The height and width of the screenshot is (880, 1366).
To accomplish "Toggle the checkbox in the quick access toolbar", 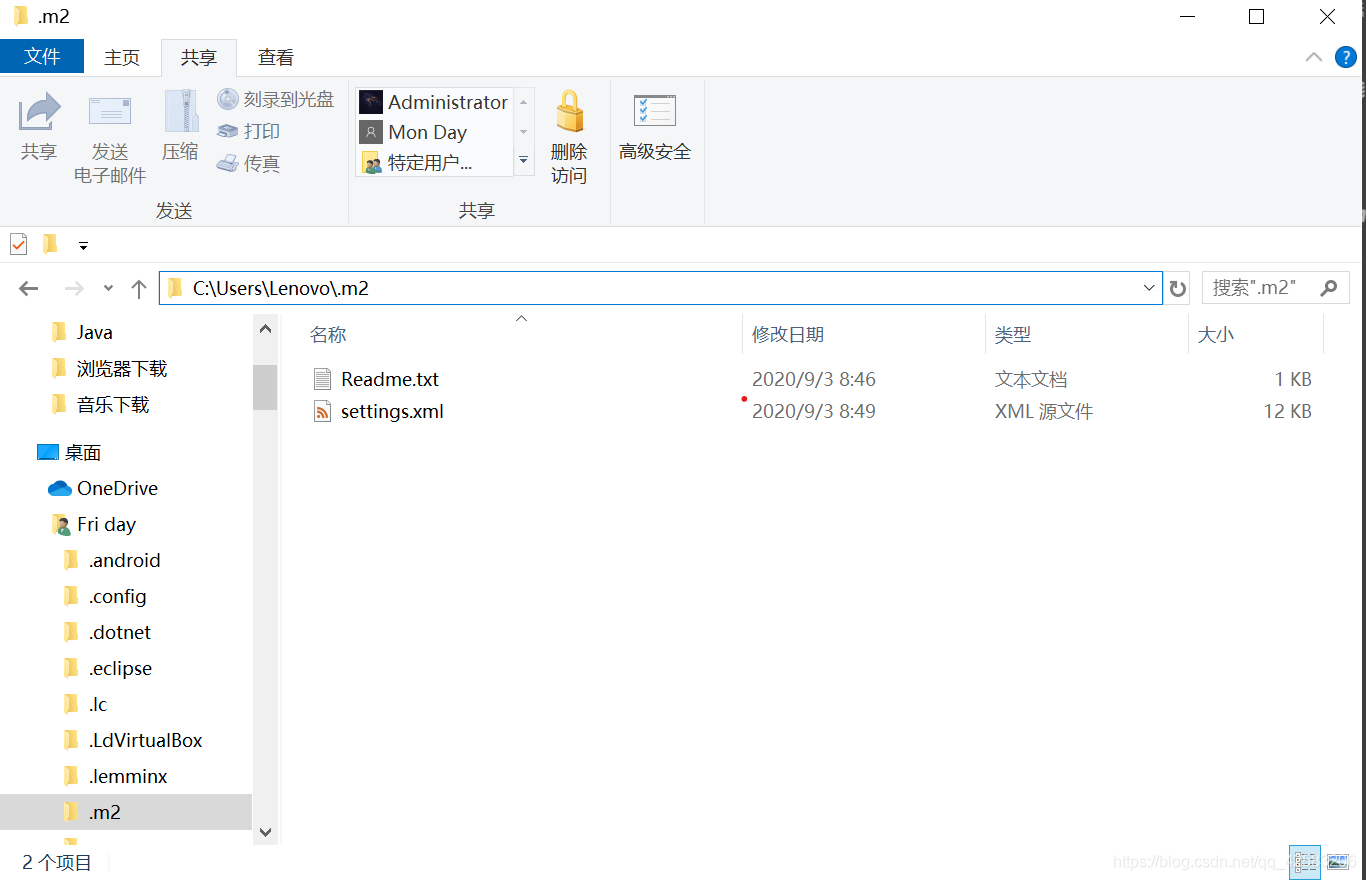I will [17, 243].
